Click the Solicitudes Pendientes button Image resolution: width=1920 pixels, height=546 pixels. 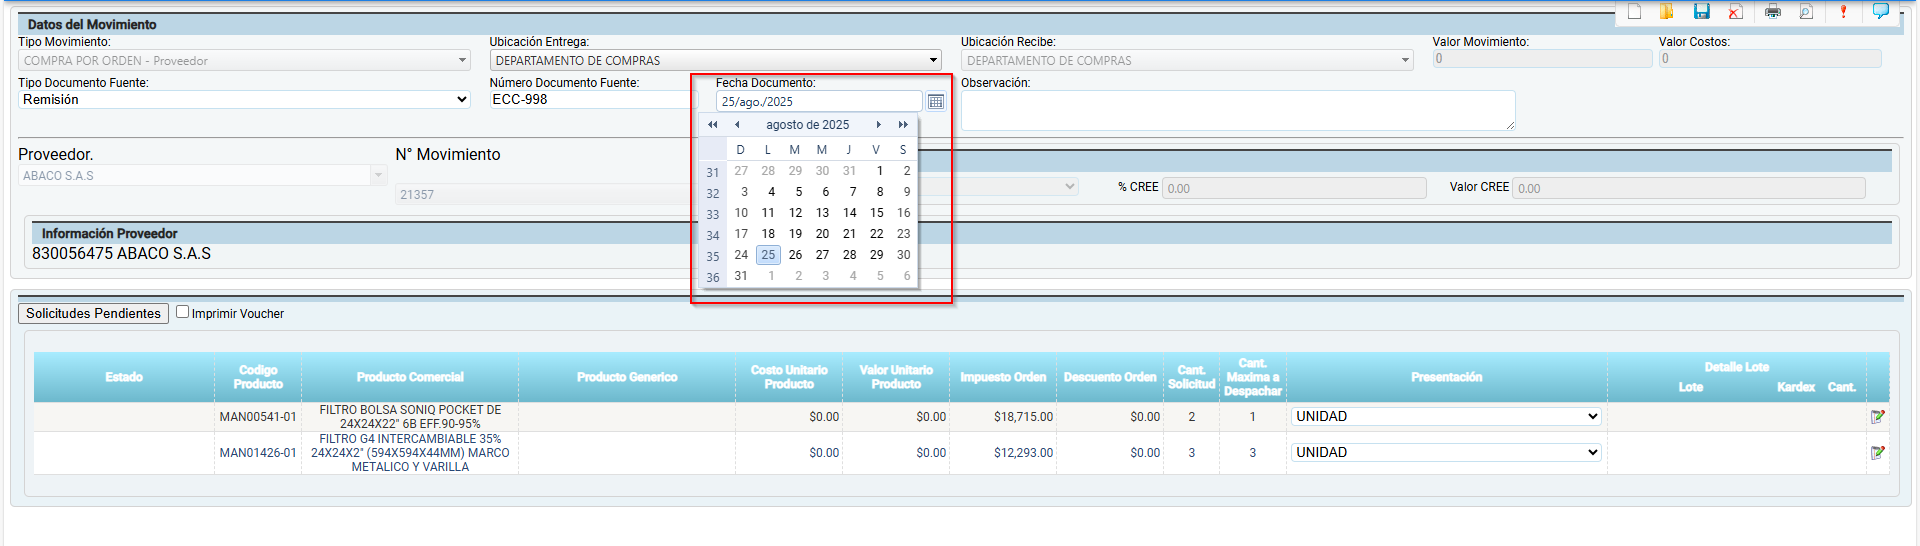click(93, 314)
